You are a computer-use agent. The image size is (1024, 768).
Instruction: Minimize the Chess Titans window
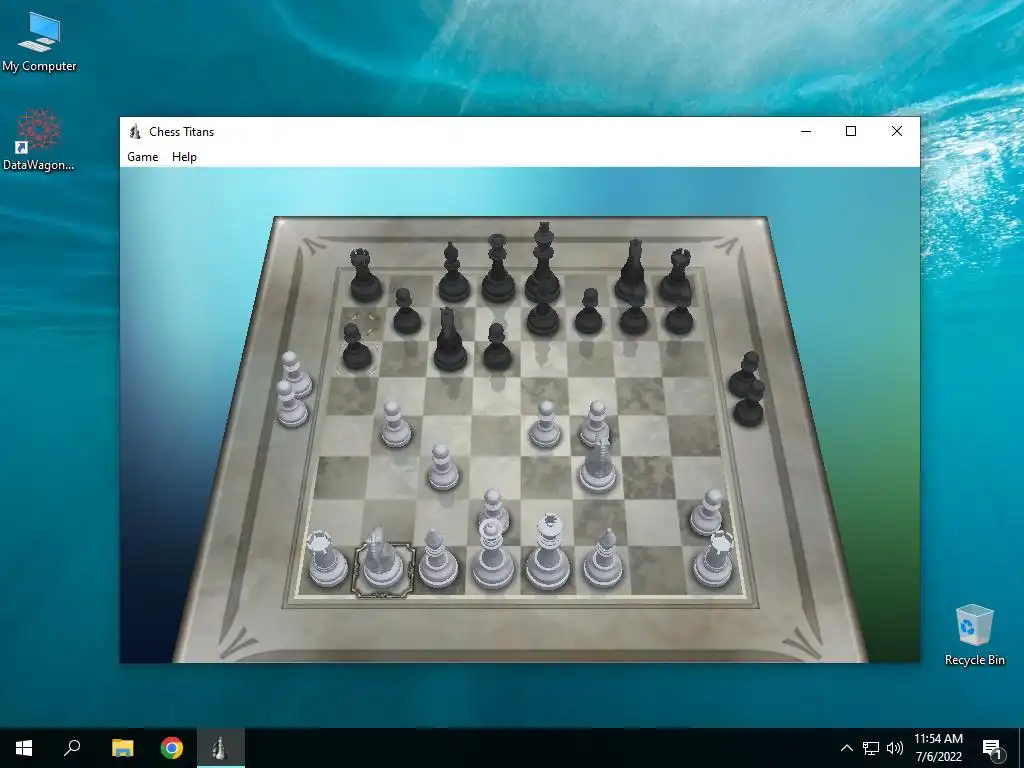click(806, 131)
